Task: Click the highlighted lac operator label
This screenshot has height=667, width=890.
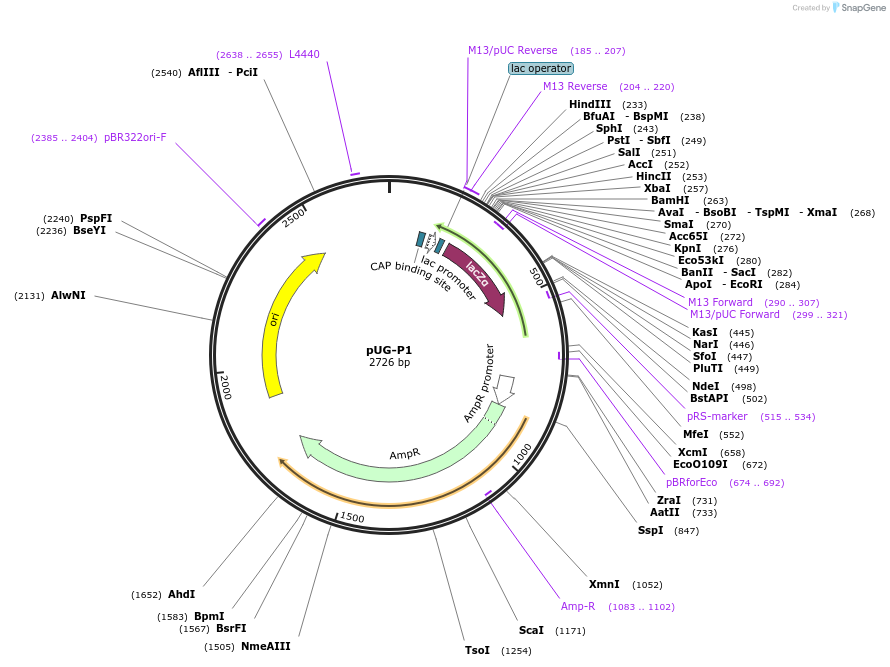Action: (x=540, y=68)
